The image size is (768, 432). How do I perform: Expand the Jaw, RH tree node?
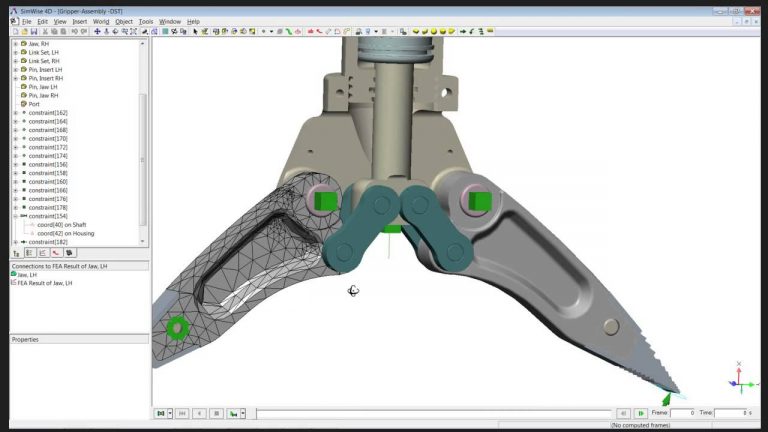[16, 44]
